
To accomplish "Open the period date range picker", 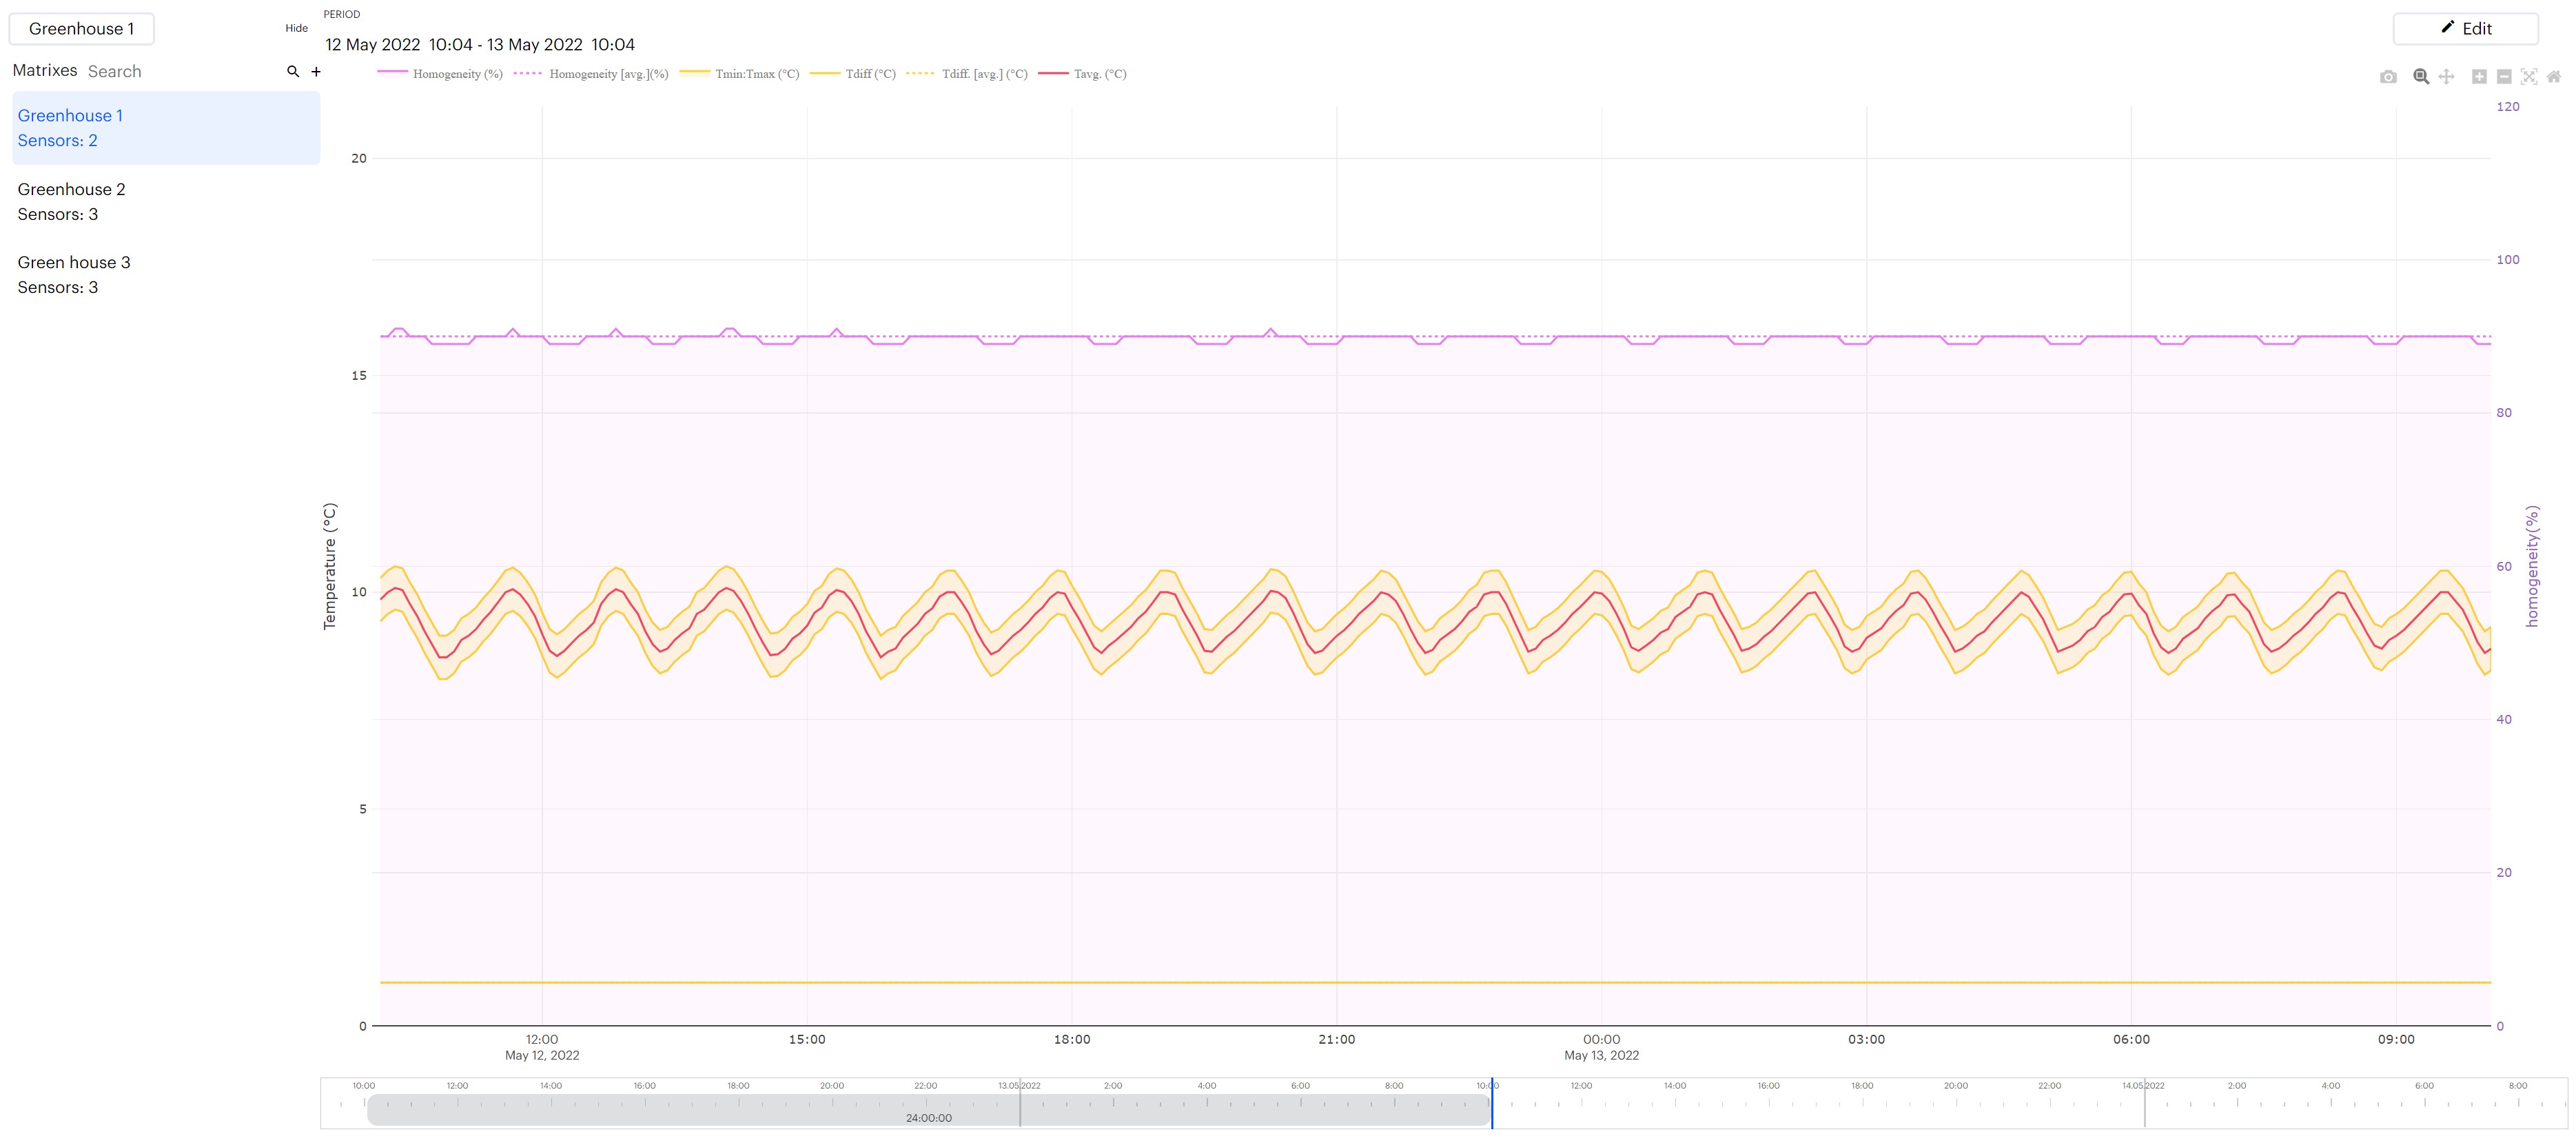I will point(480,45).
